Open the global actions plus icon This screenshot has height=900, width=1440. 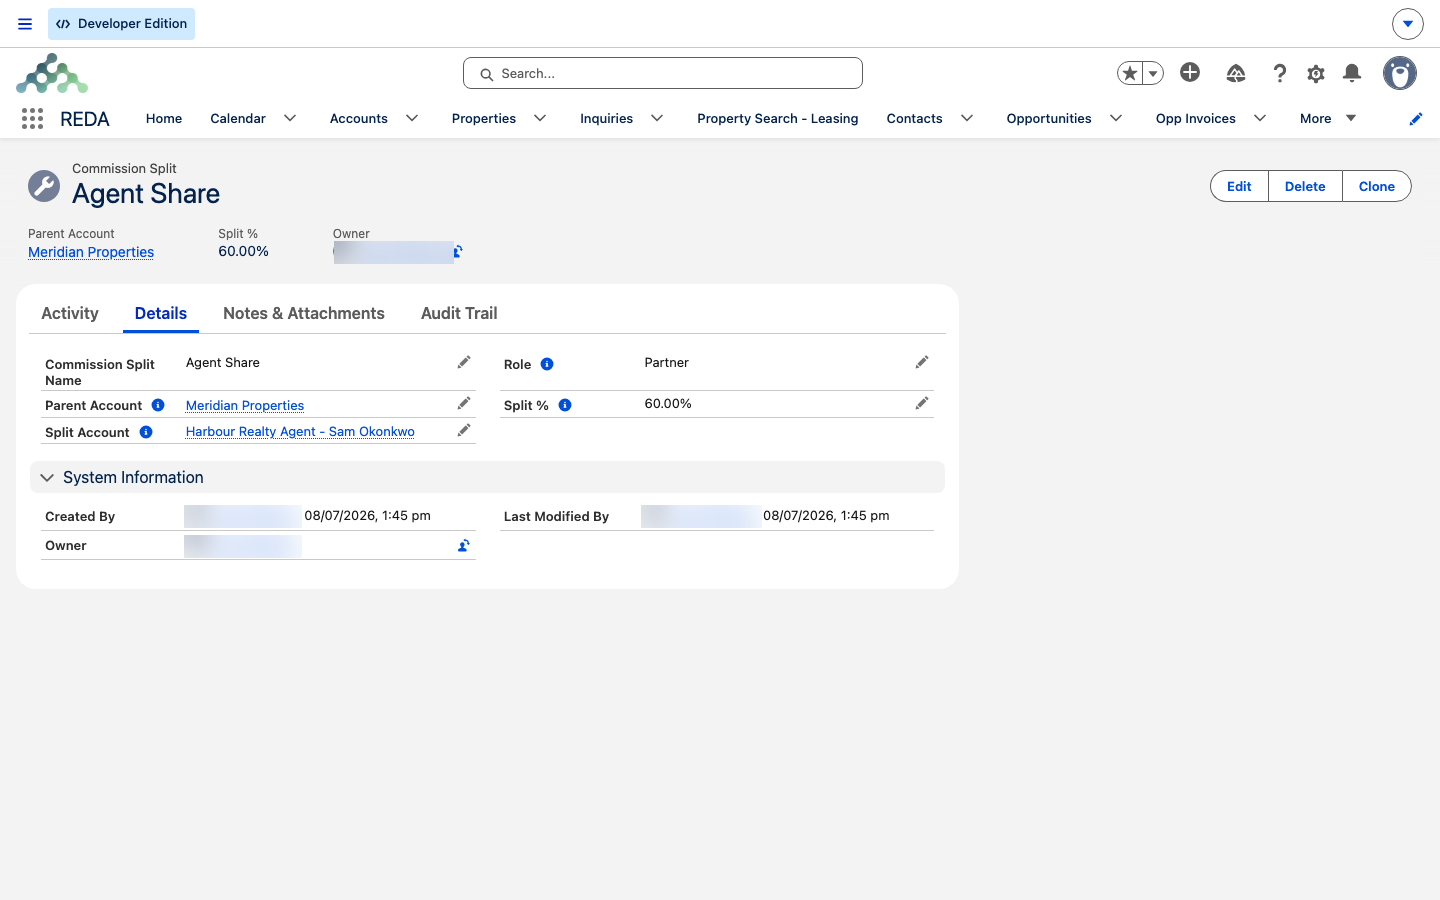click(x=1190, y=72)
